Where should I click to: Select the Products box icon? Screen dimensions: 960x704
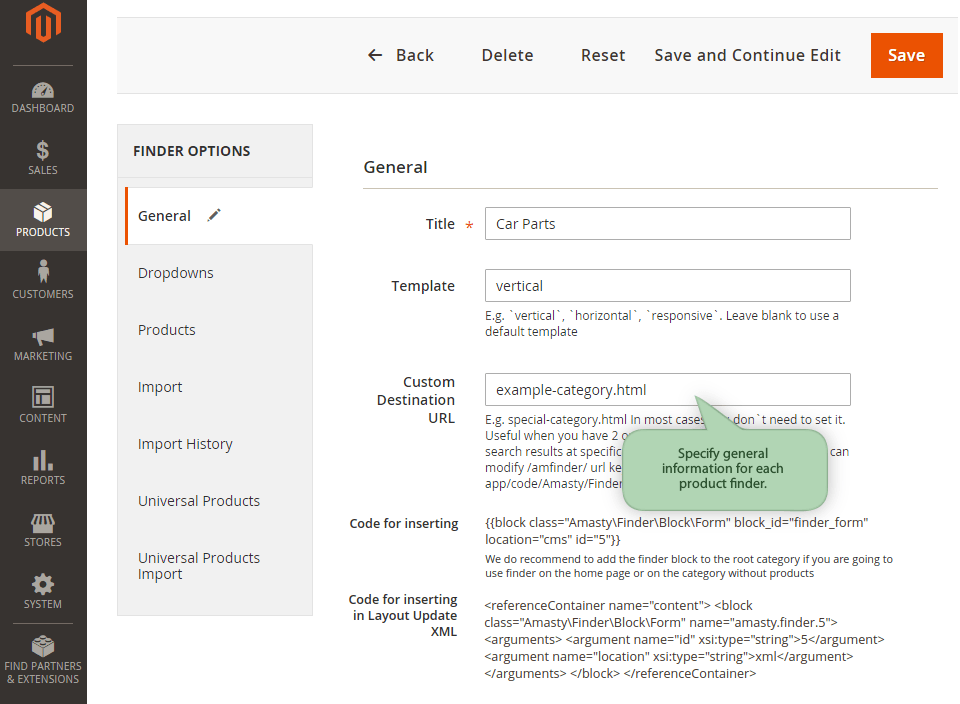tap(43, 213)
